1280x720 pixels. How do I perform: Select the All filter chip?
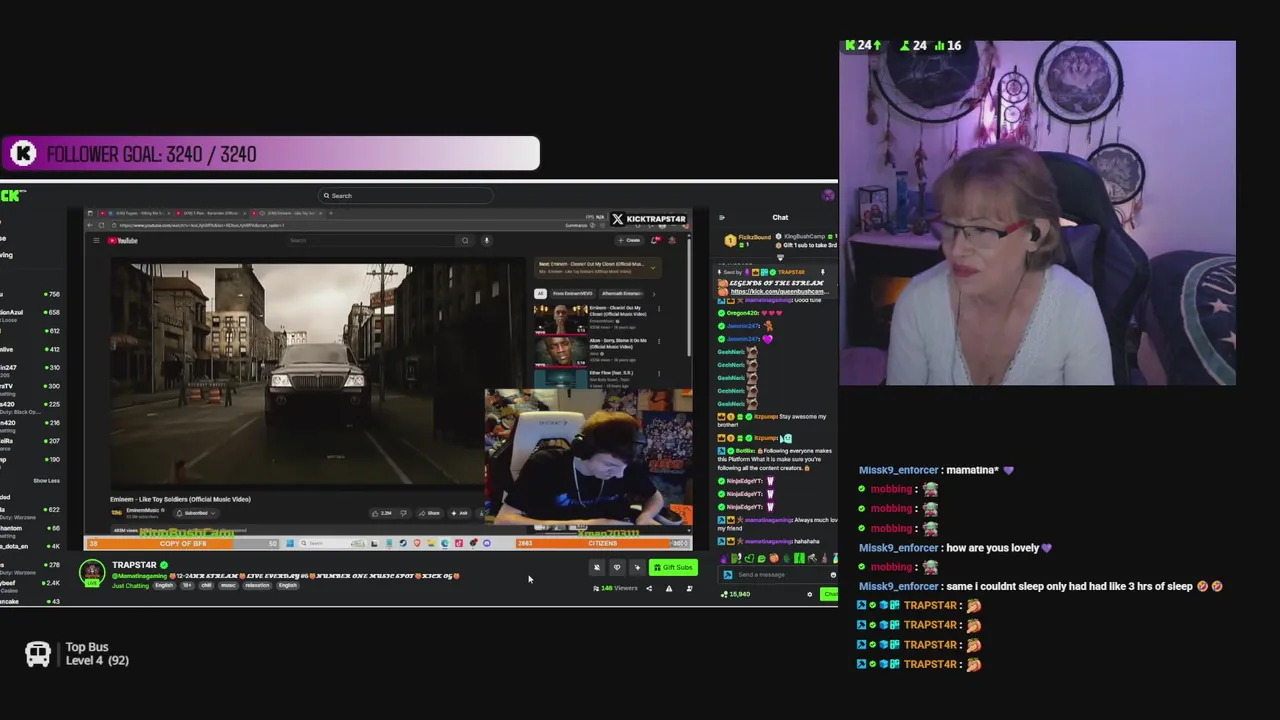coord(541,294)
